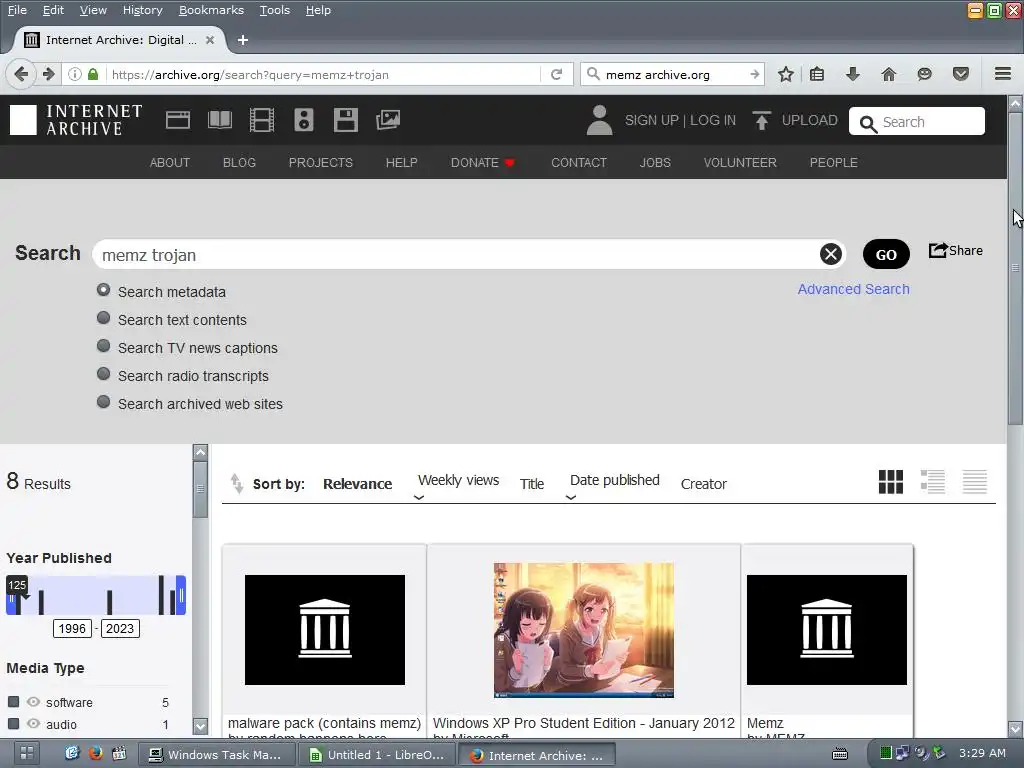The image size is (1024, 768).
Task: Switch to Untitled 1 LibreOffice taskbar item
Action: pos(377,755)
